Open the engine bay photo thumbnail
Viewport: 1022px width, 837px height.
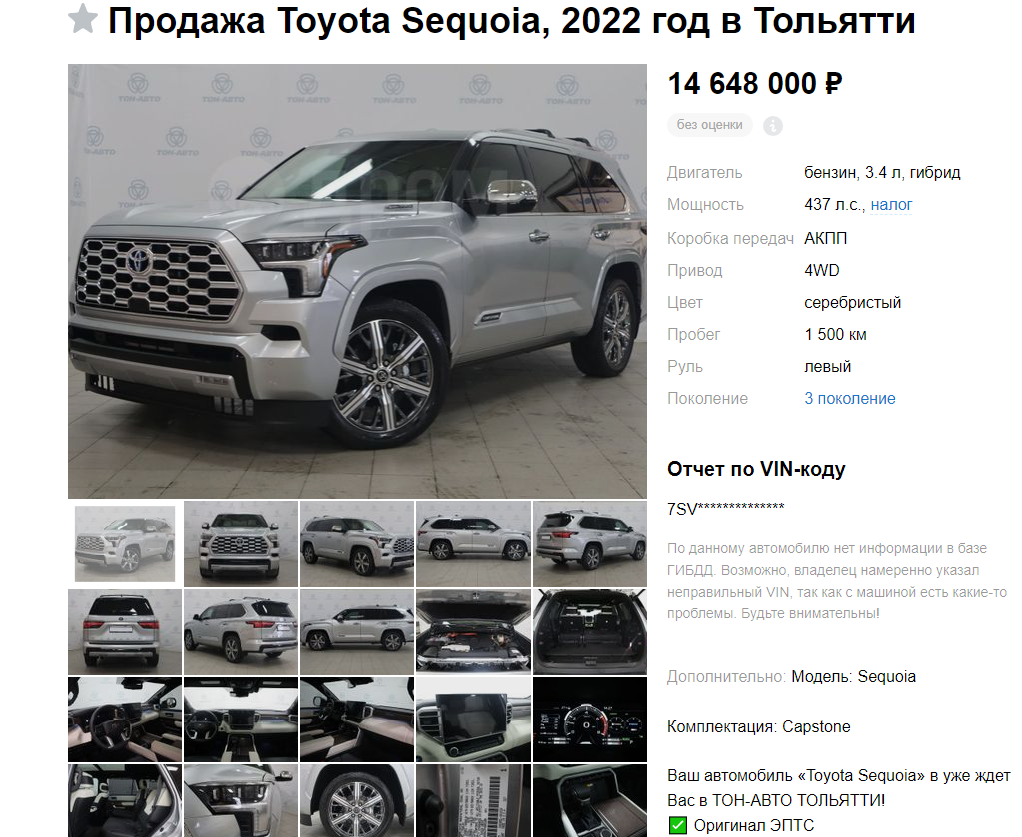click(473, 632)
